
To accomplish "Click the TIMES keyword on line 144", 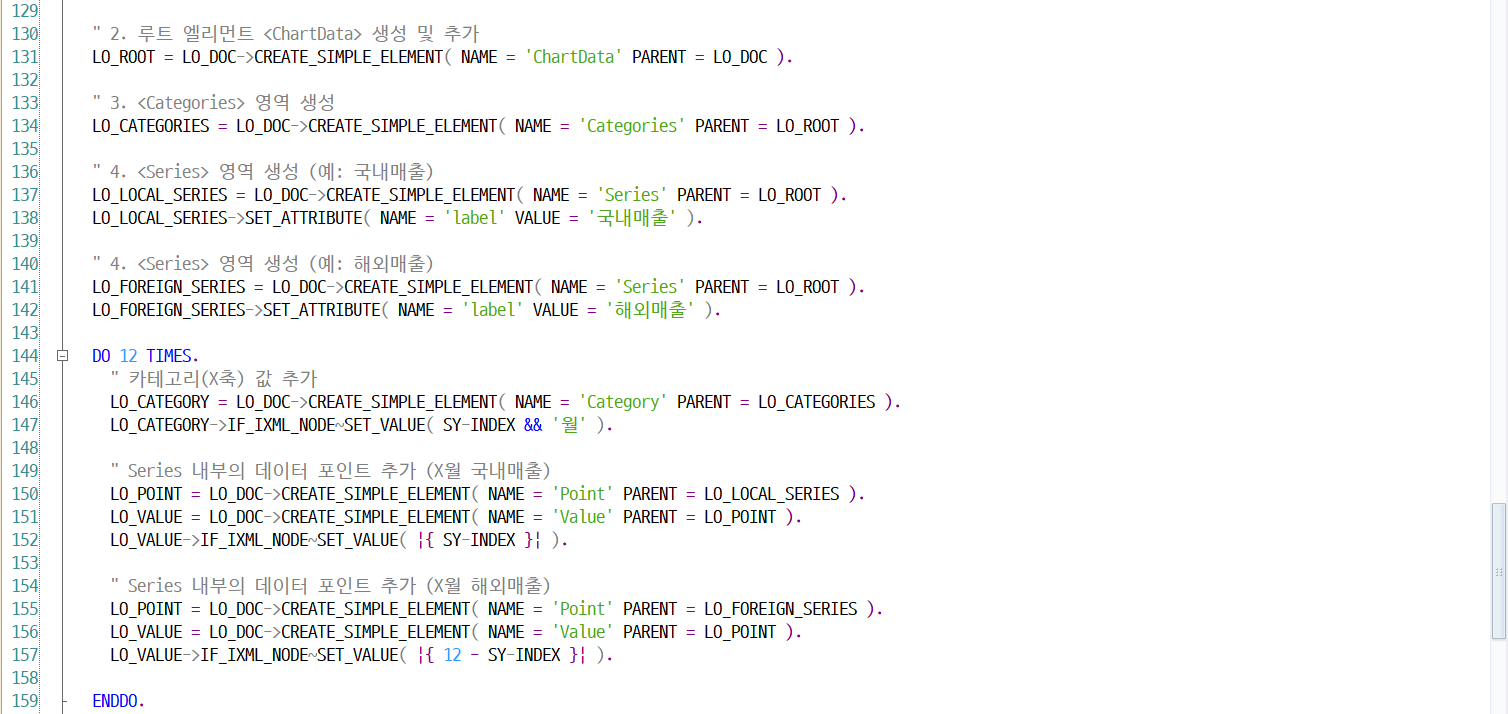I will pos(172,356).
